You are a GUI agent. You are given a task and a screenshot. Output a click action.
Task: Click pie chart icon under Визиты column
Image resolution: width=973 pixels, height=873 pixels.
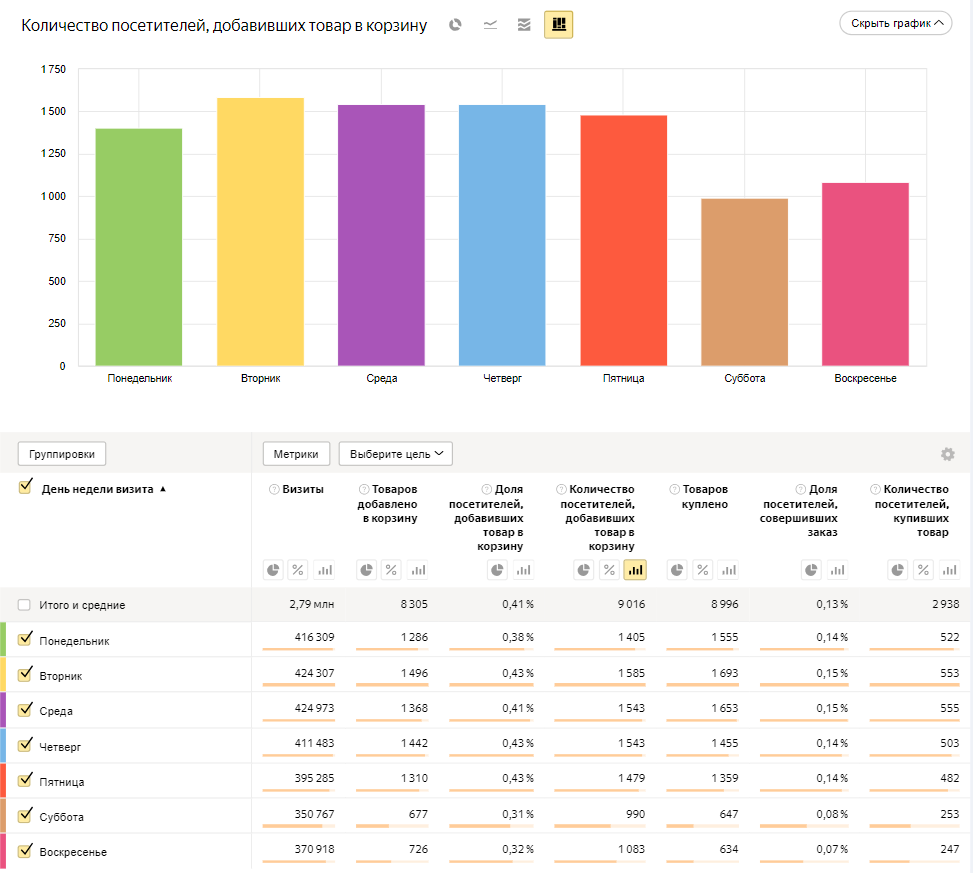click(273, 570)
